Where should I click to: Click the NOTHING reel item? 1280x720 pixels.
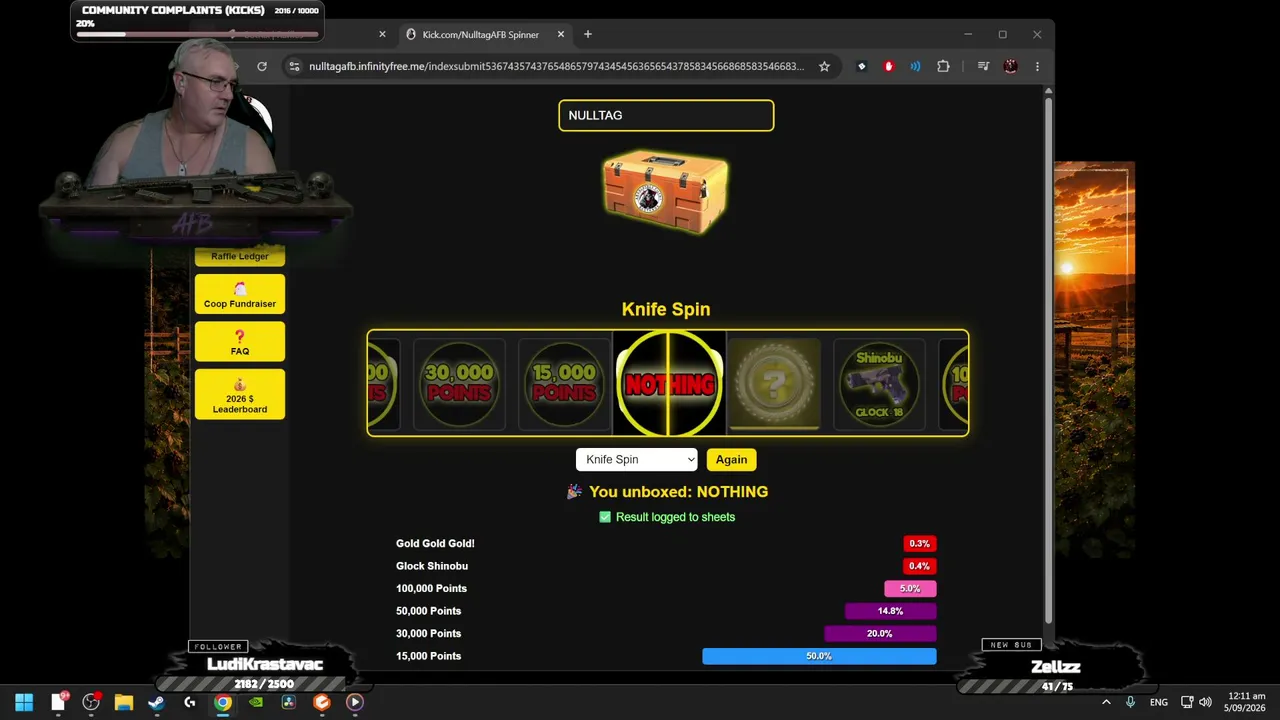point(669,383)
